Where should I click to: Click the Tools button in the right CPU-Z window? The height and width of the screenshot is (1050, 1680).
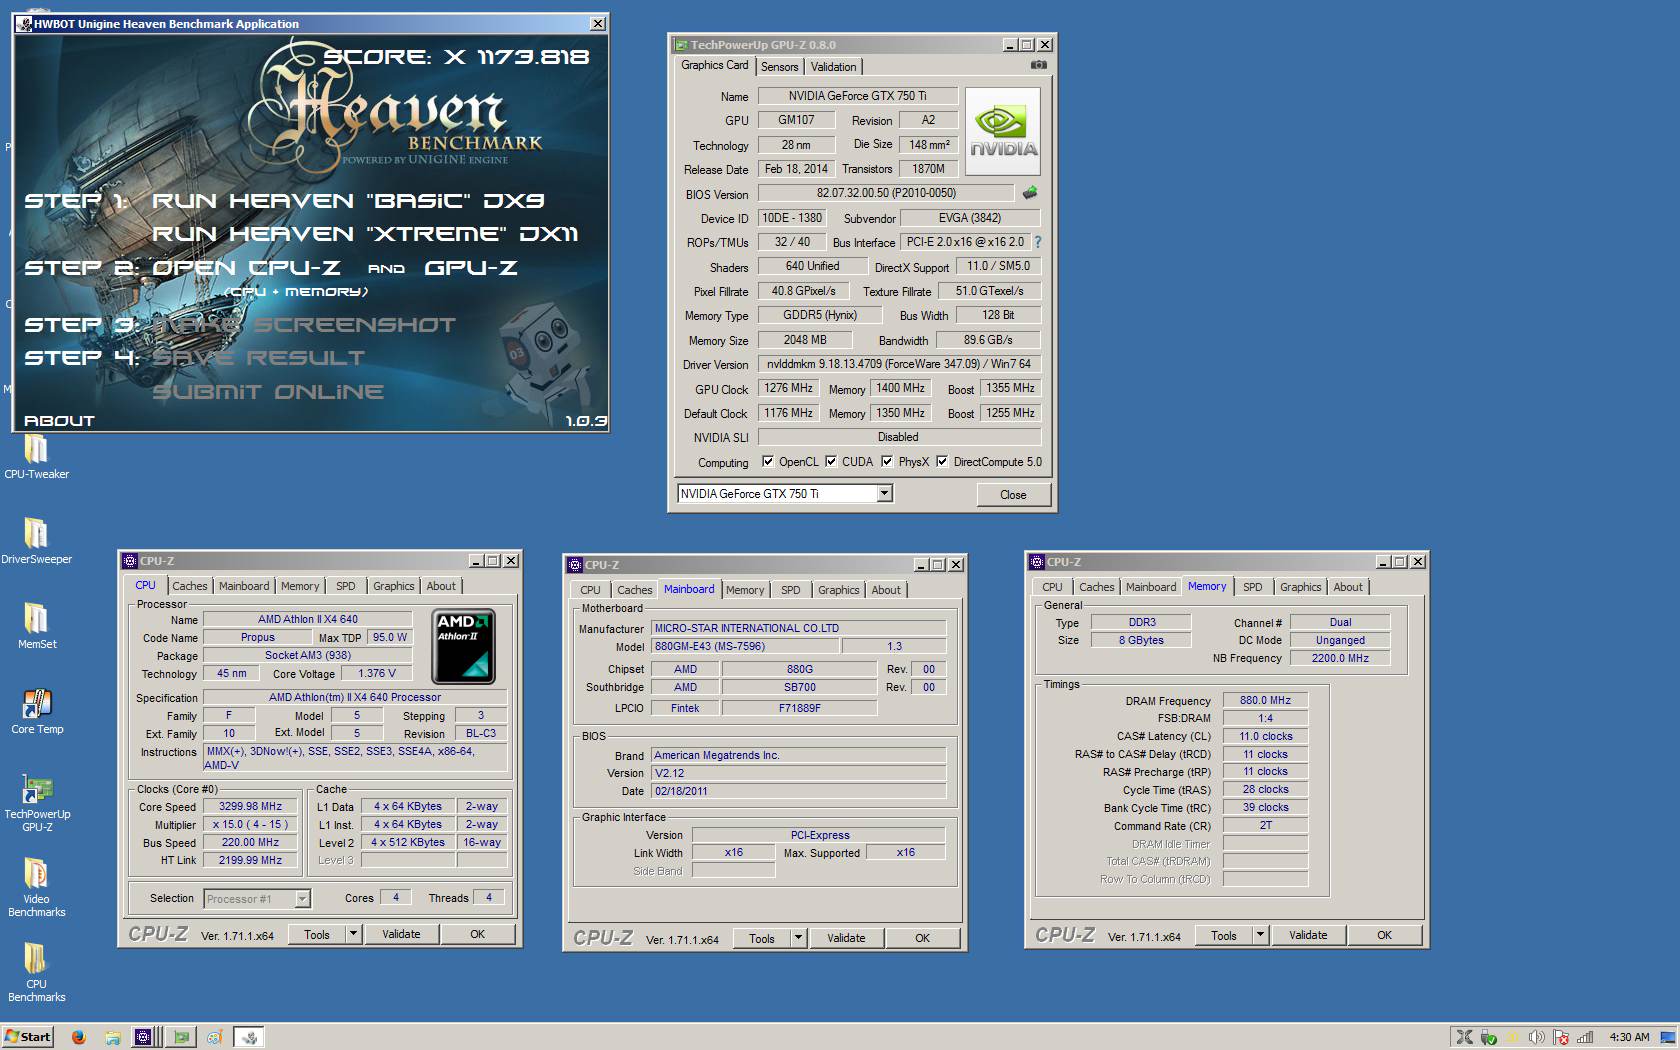click(x=1224, y=935)
